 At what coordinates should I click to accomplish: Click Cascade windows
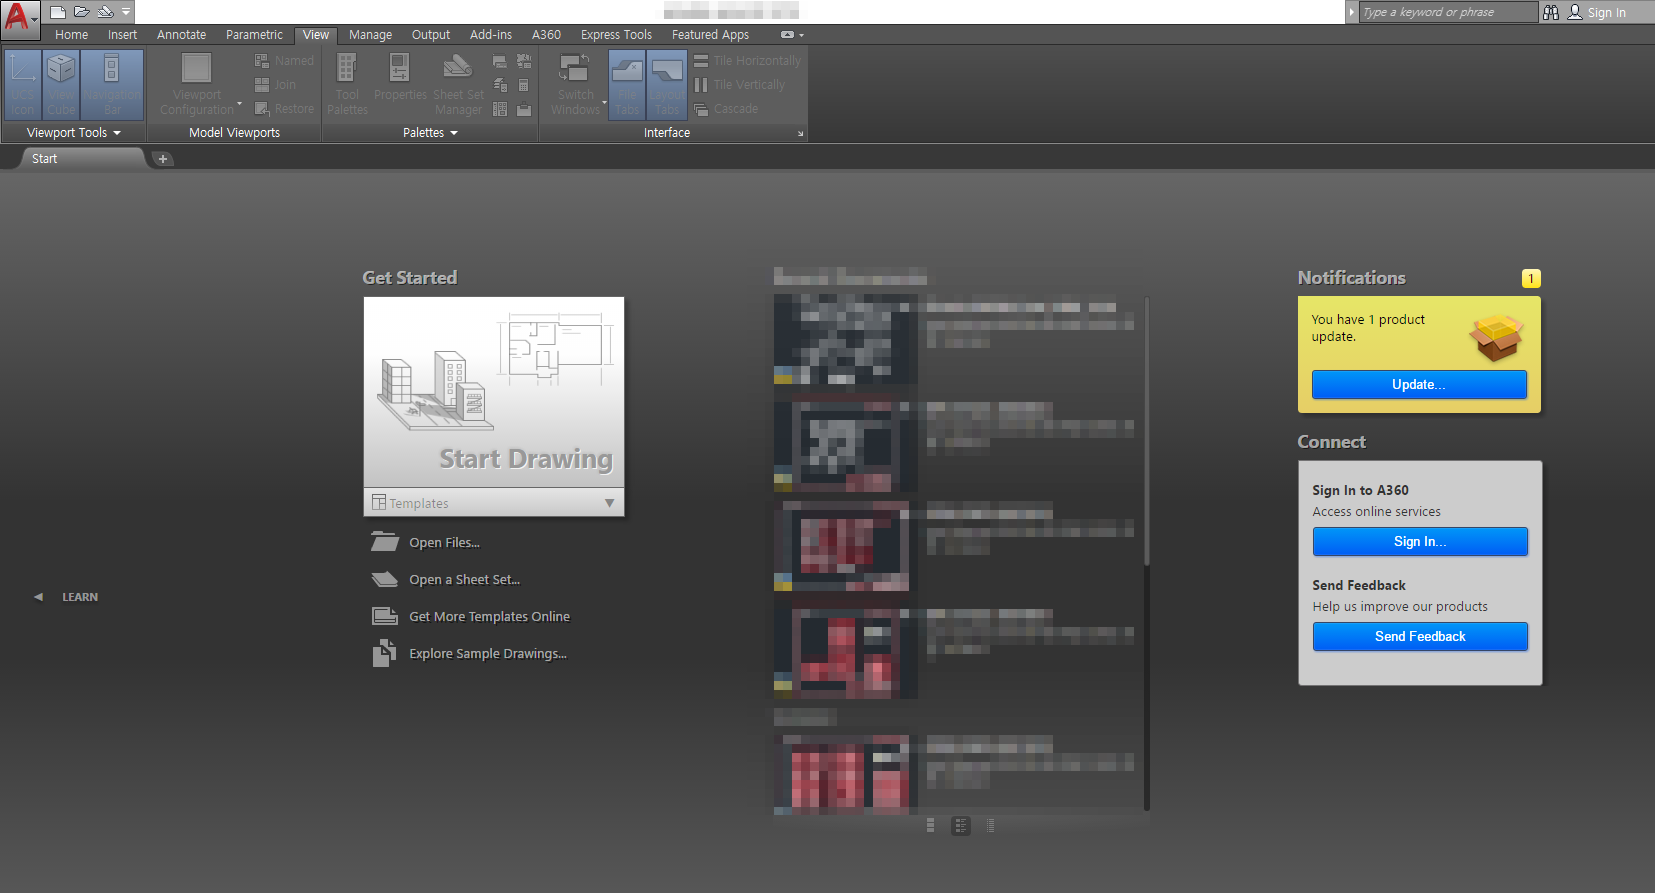point(726,109)
